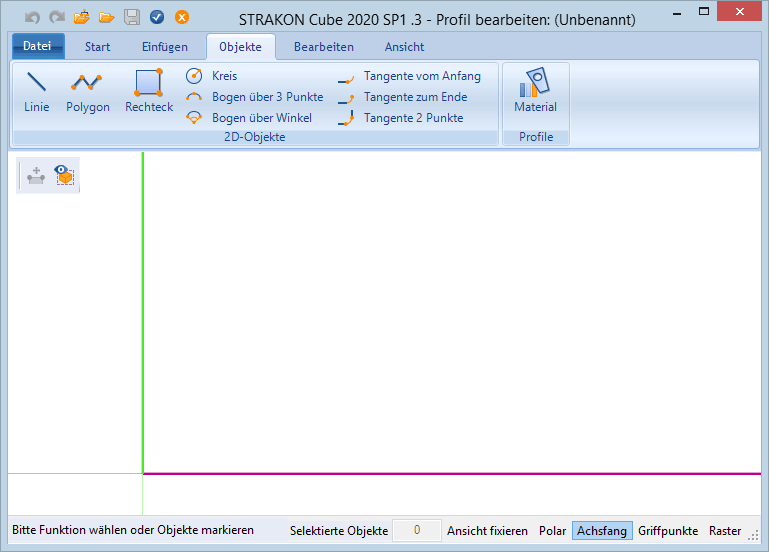Image resolution: width=769 pixels, height=552 pixels.
Task: Disable the Achsfang snap mode
Action: click(602, 531)
